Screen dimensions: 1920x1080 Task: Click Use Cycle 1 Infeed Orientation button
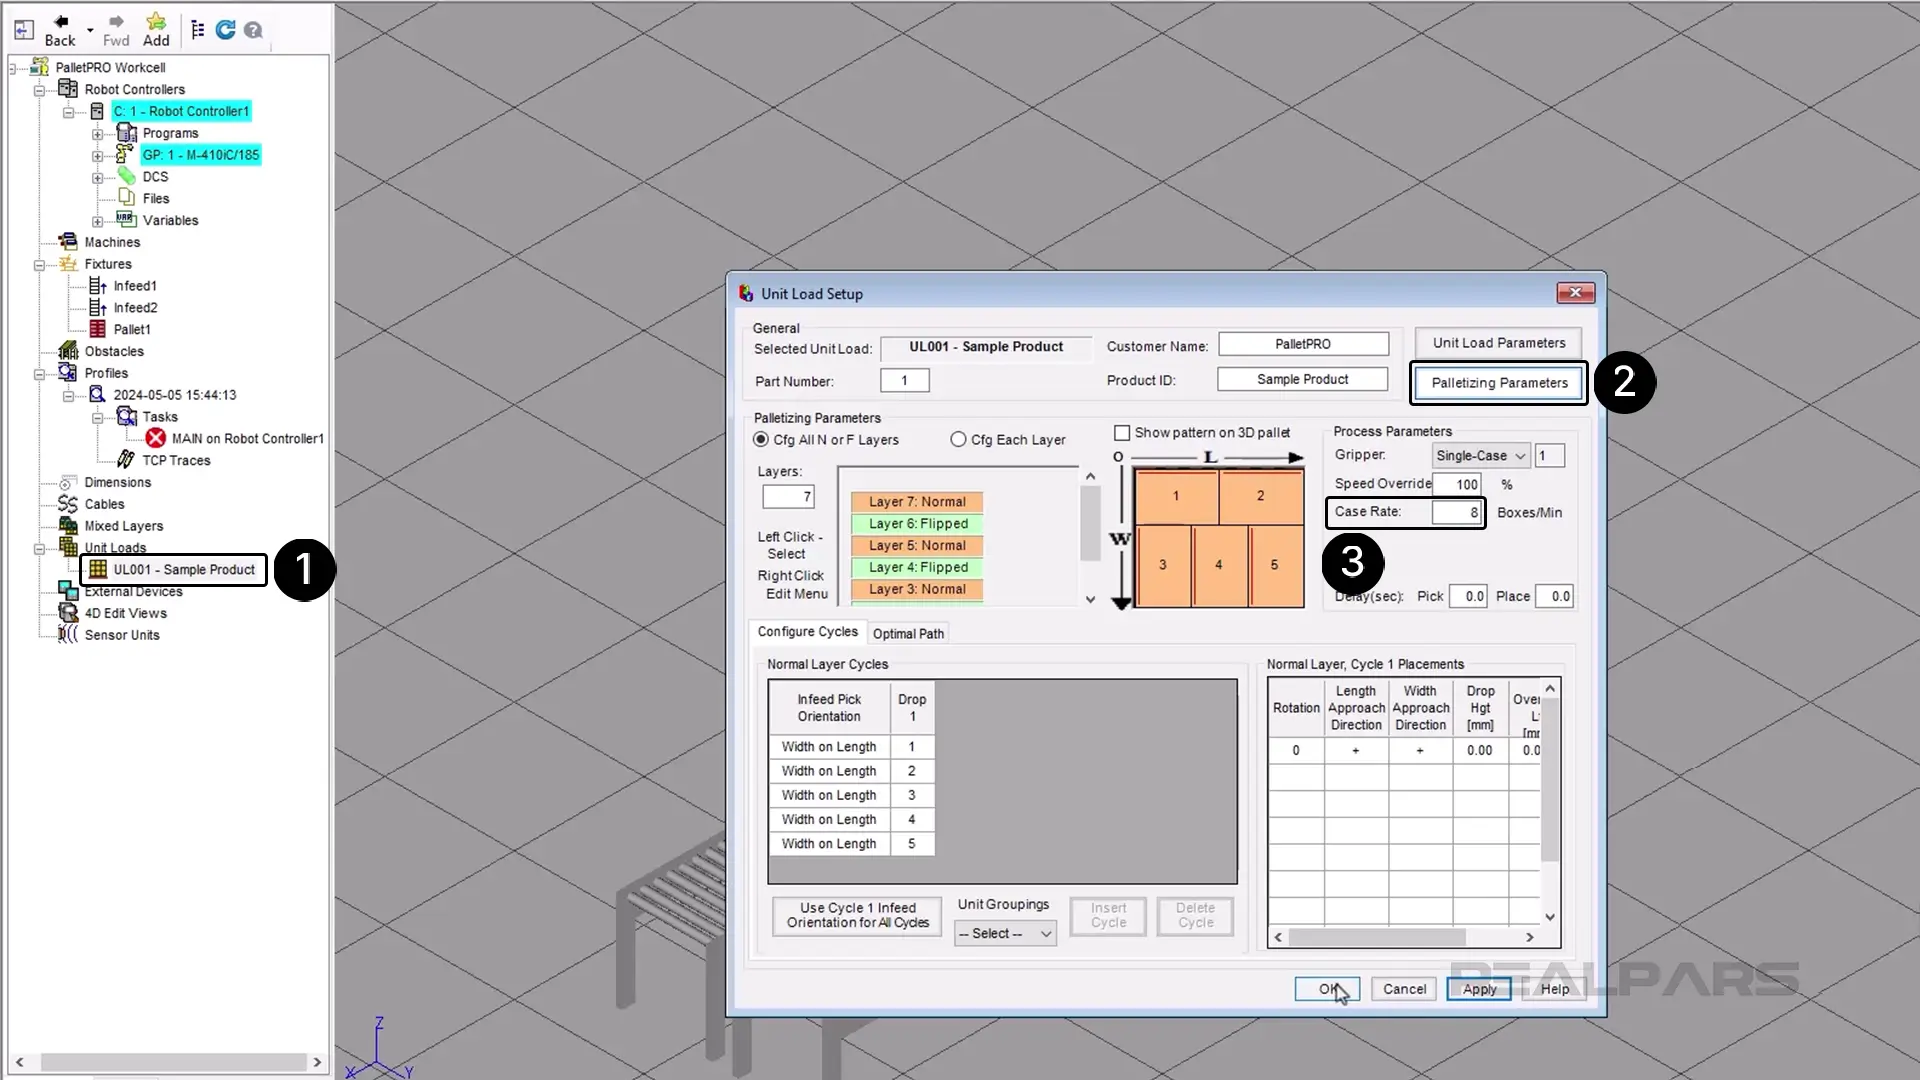tap(857, 916)
